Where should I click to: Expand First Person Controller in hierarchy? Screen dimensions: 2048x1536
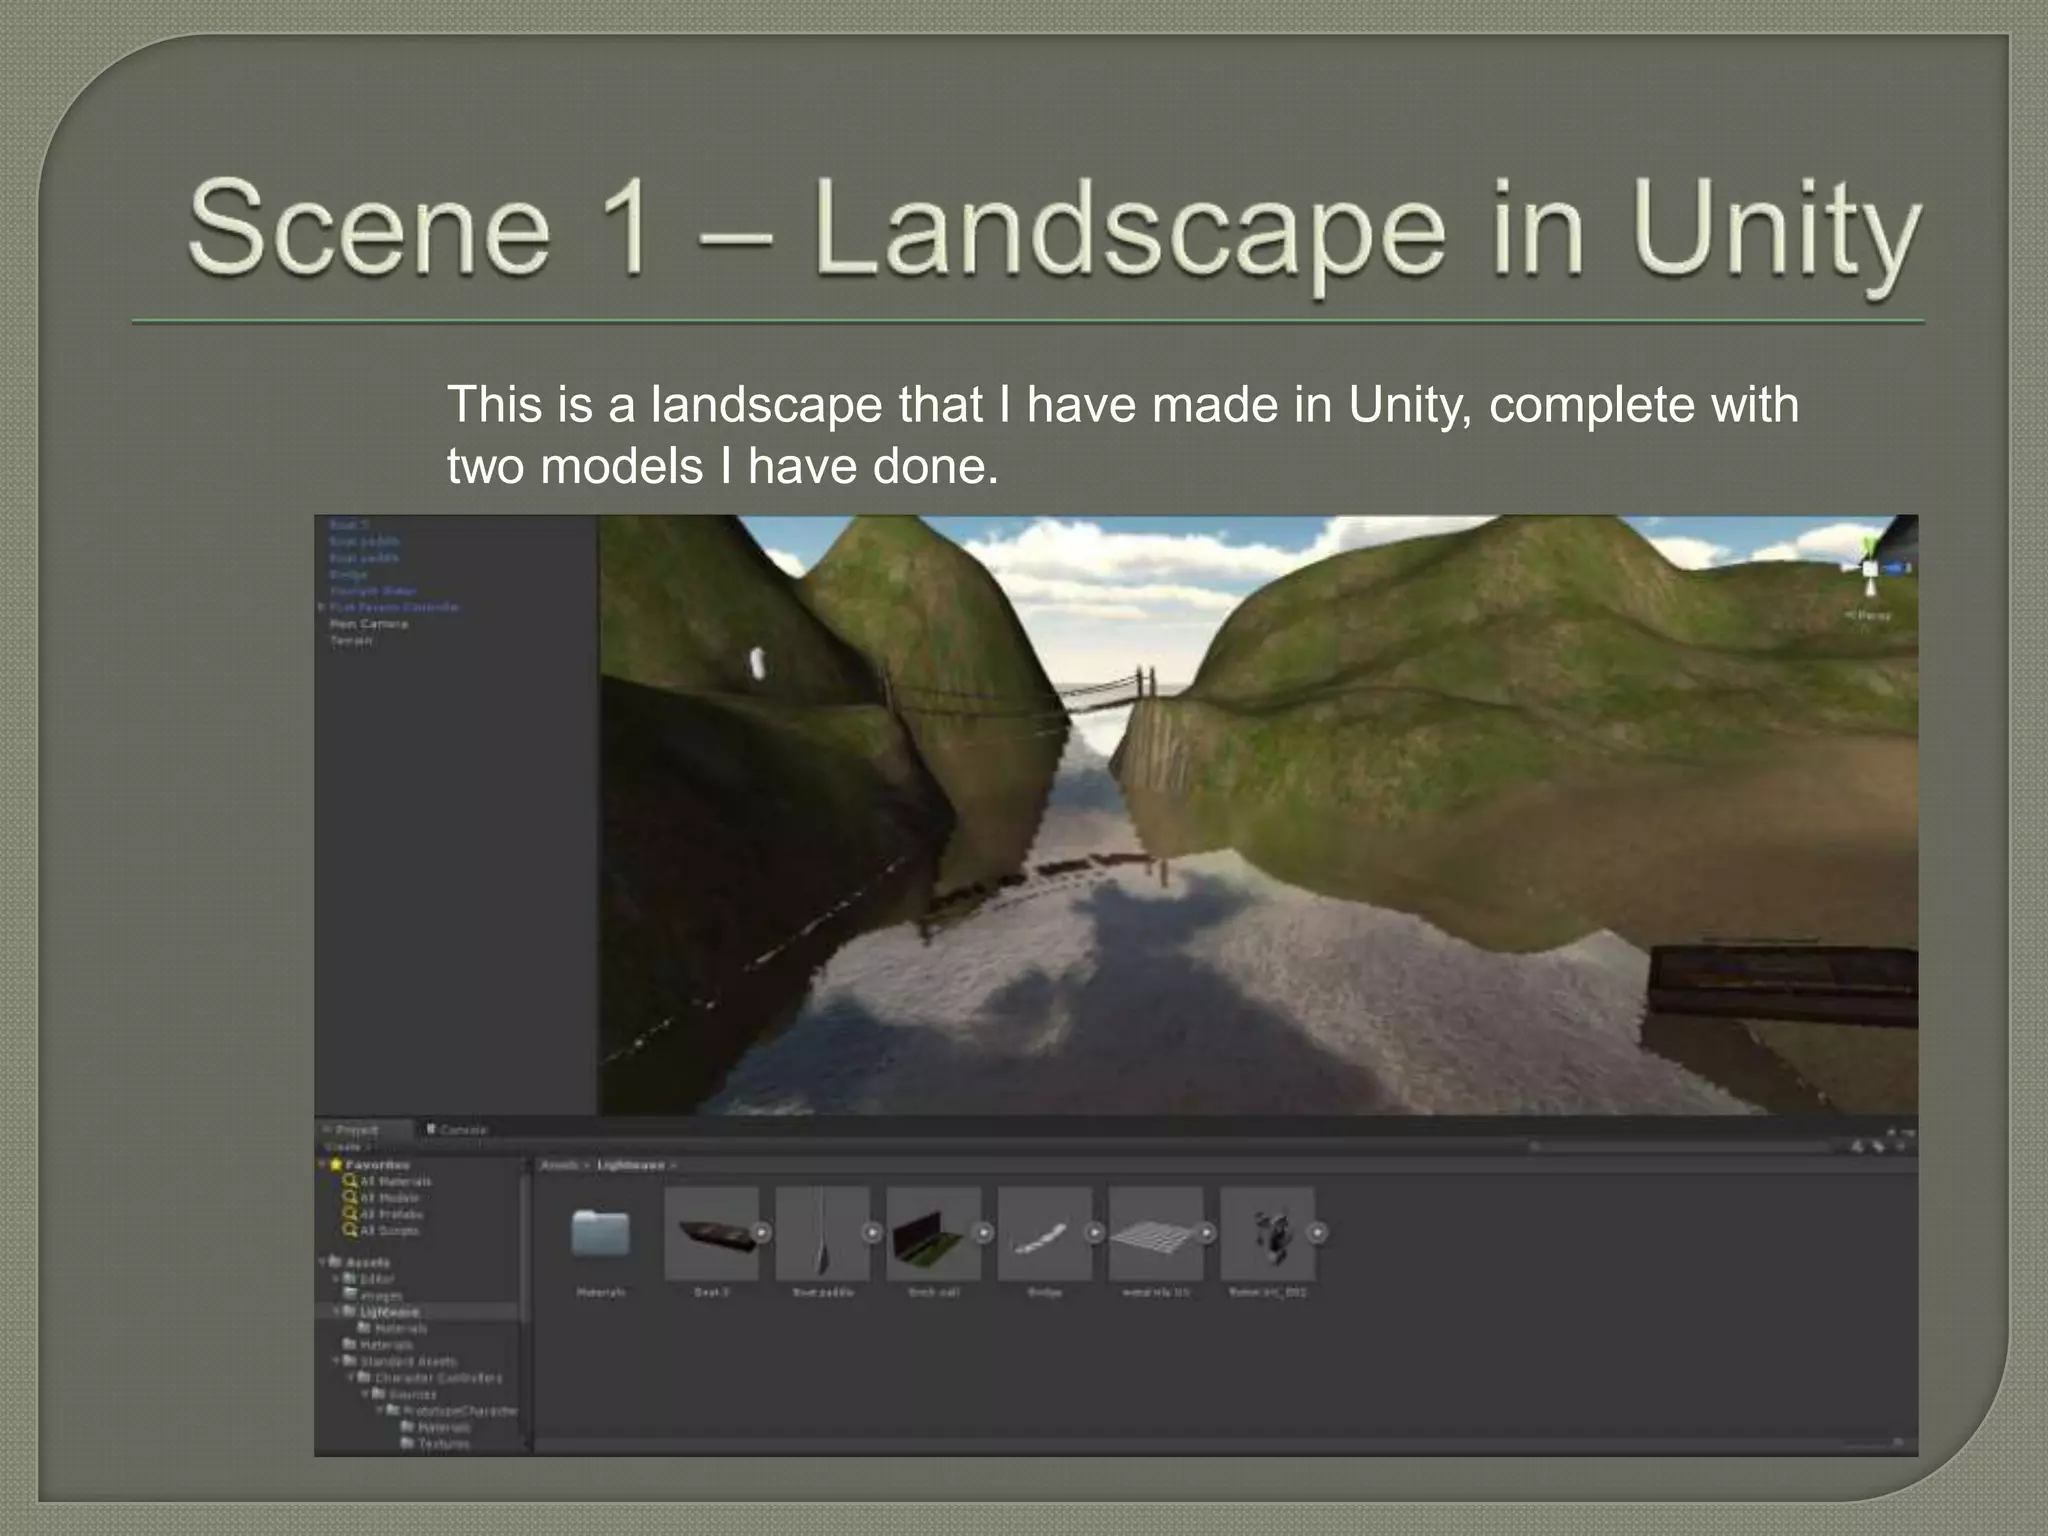(x=322, y=607)
